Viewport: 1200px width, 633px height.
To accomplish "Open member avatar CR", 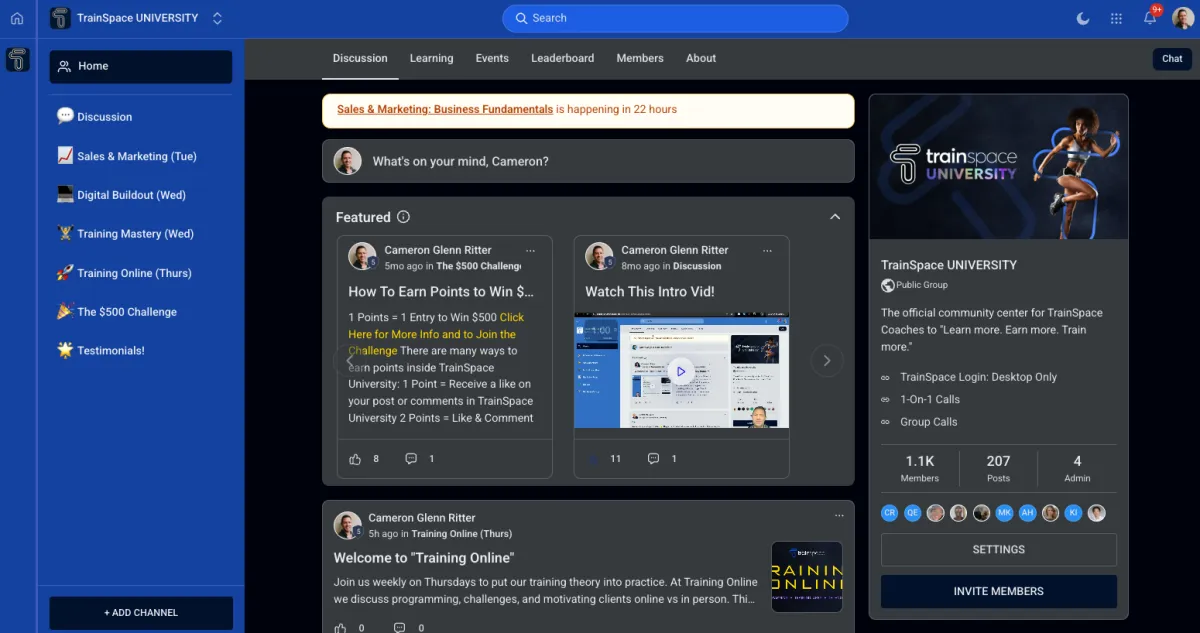I will tap(890, 513).
